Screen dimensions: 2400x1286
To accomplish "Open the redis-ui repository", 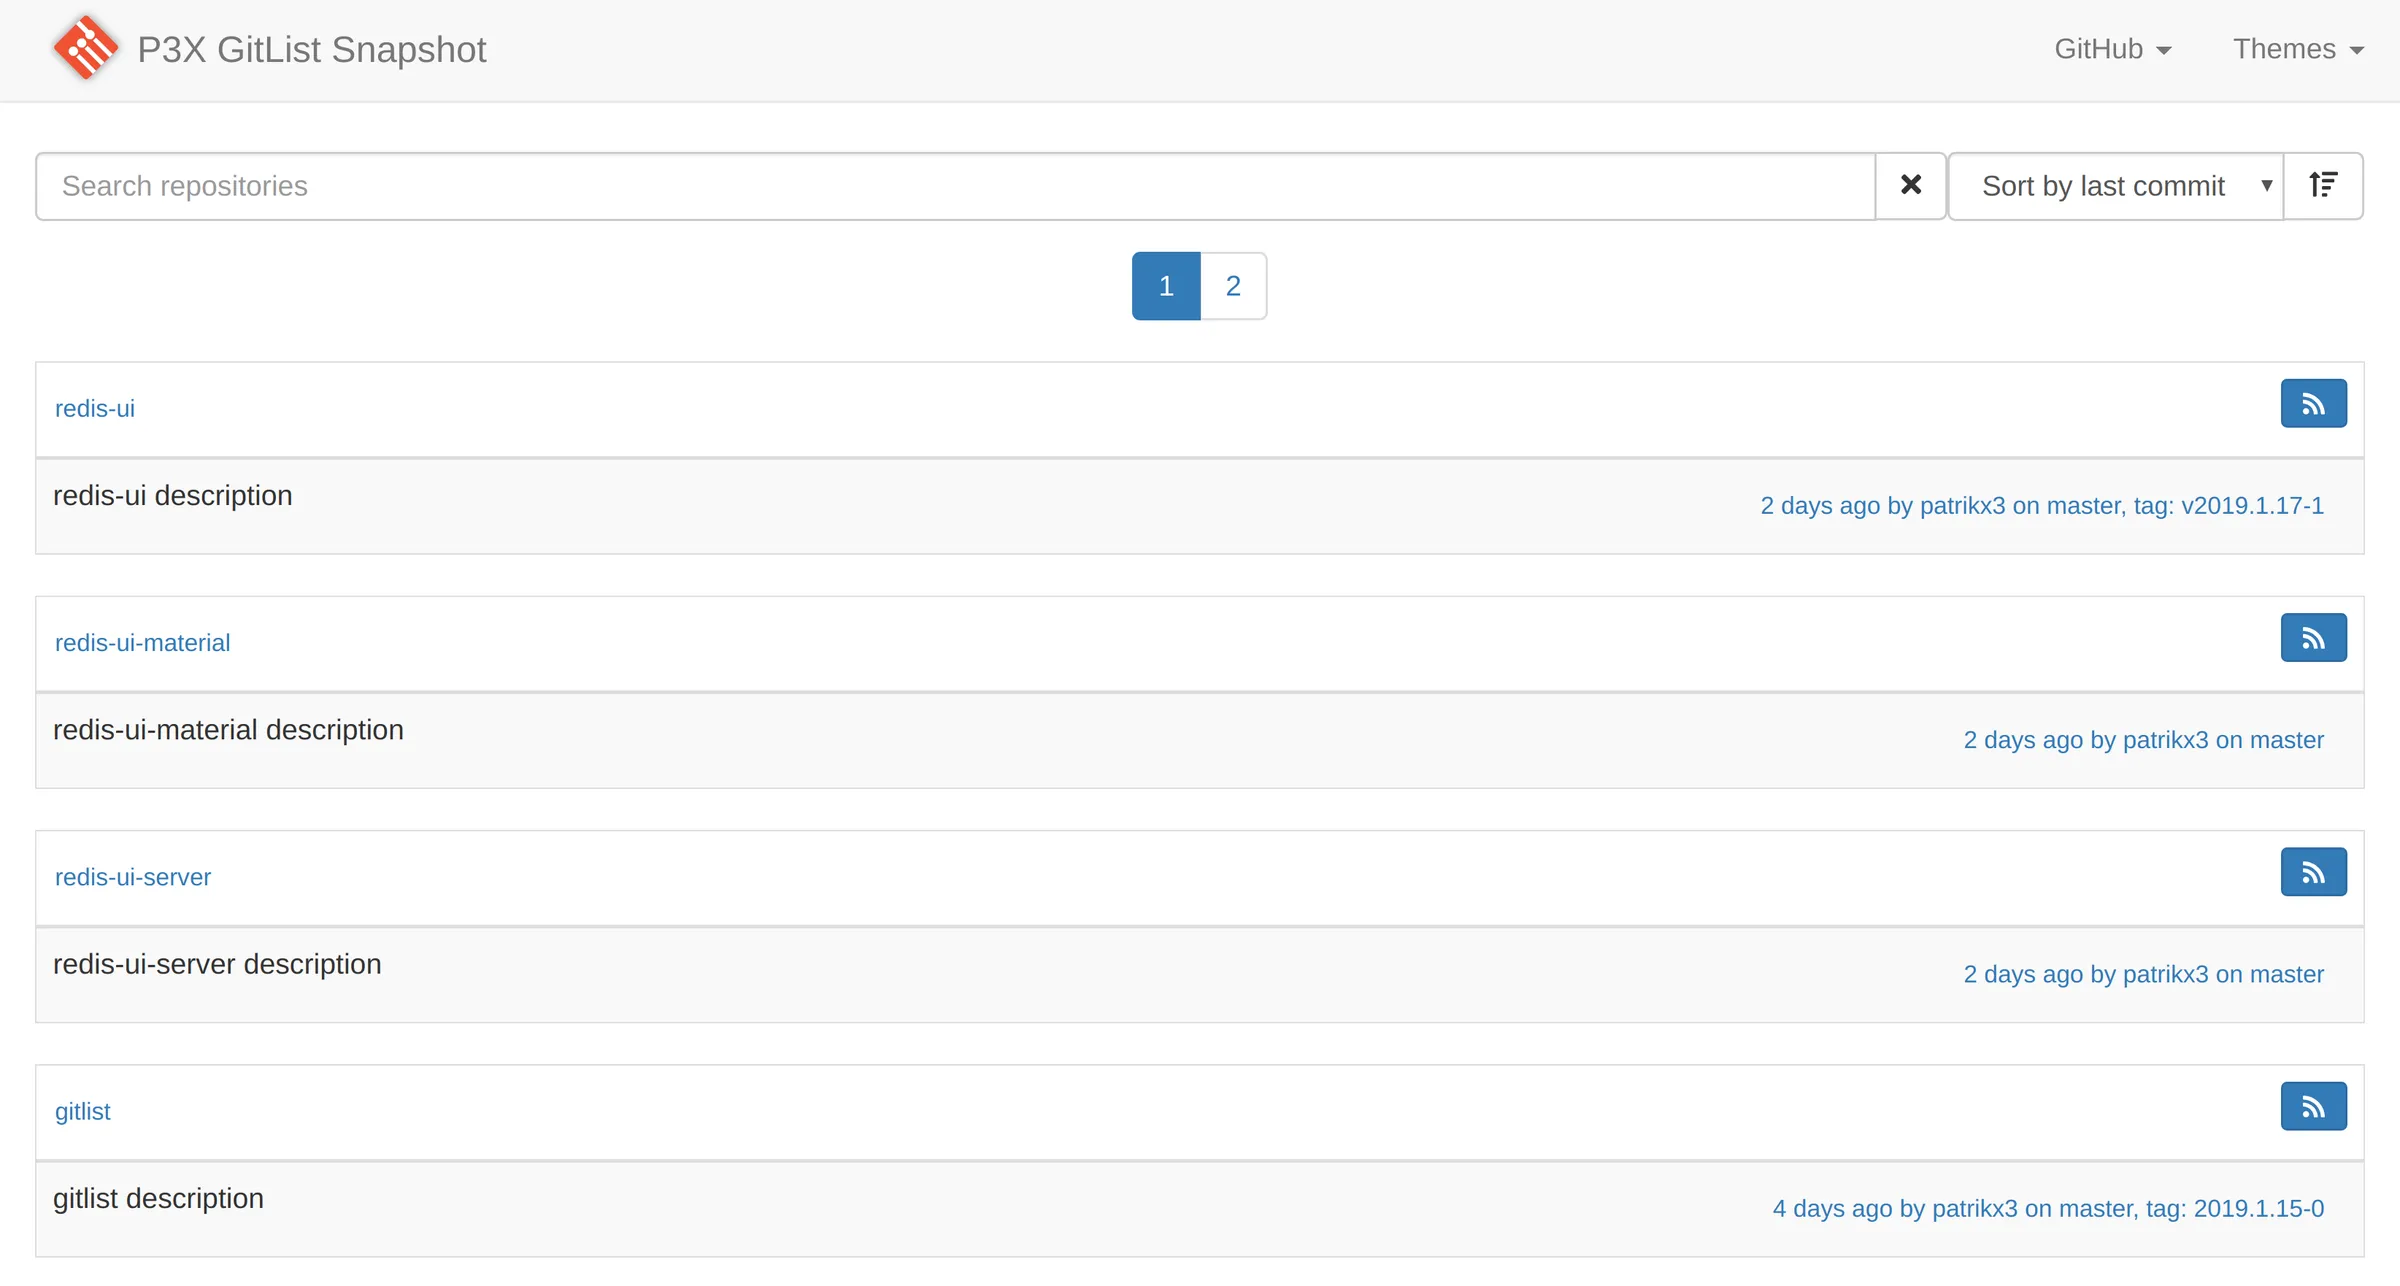I will [95, 408].
